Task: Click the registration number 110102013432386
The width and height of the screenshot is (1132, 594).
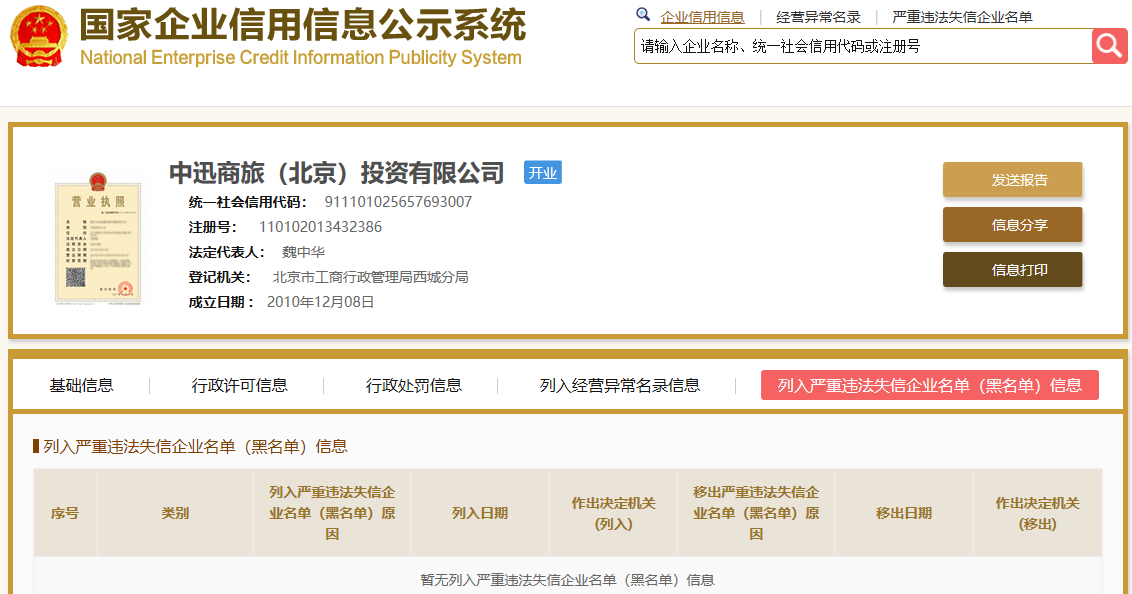Action: click(320, 227)
